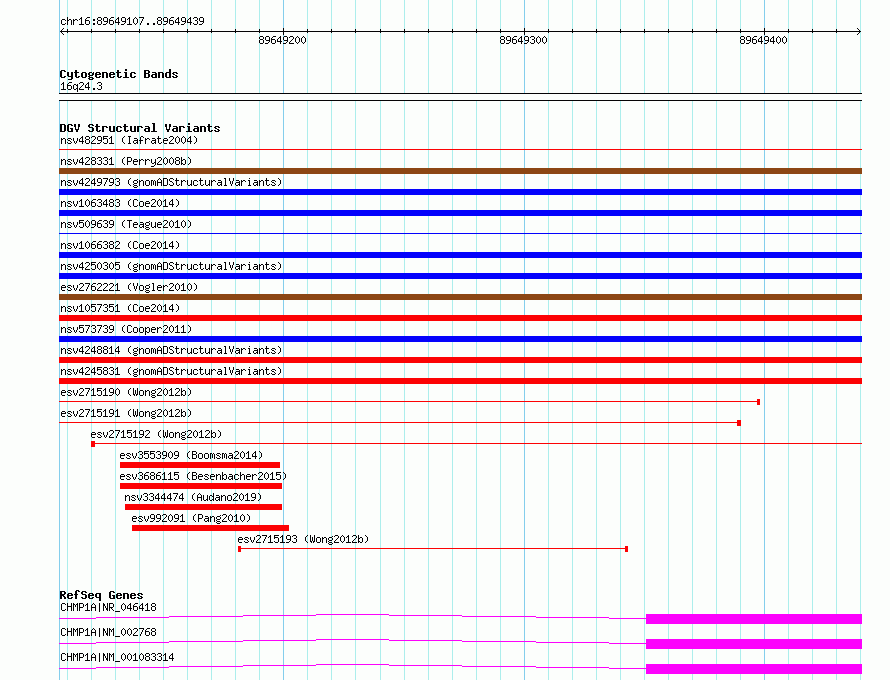Click the nsv482951 (Iafrate2004) variant label
This screenshot has height=680, width=890.
pos(129,140)
